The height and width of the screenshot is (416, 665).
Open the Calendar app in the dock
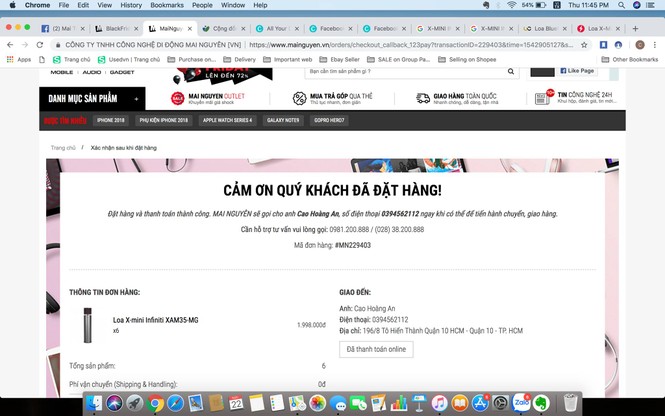(236, 403)
